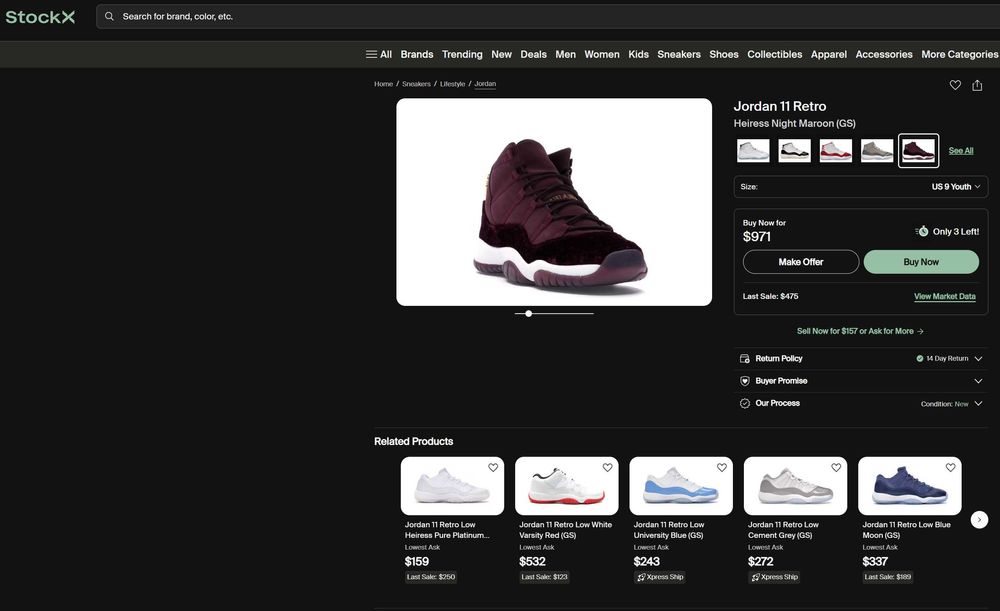Open Heiress Pure Platinum shoe thumbnail
This screenshot has height=611, width=1000.
click(x=452, y=486)
